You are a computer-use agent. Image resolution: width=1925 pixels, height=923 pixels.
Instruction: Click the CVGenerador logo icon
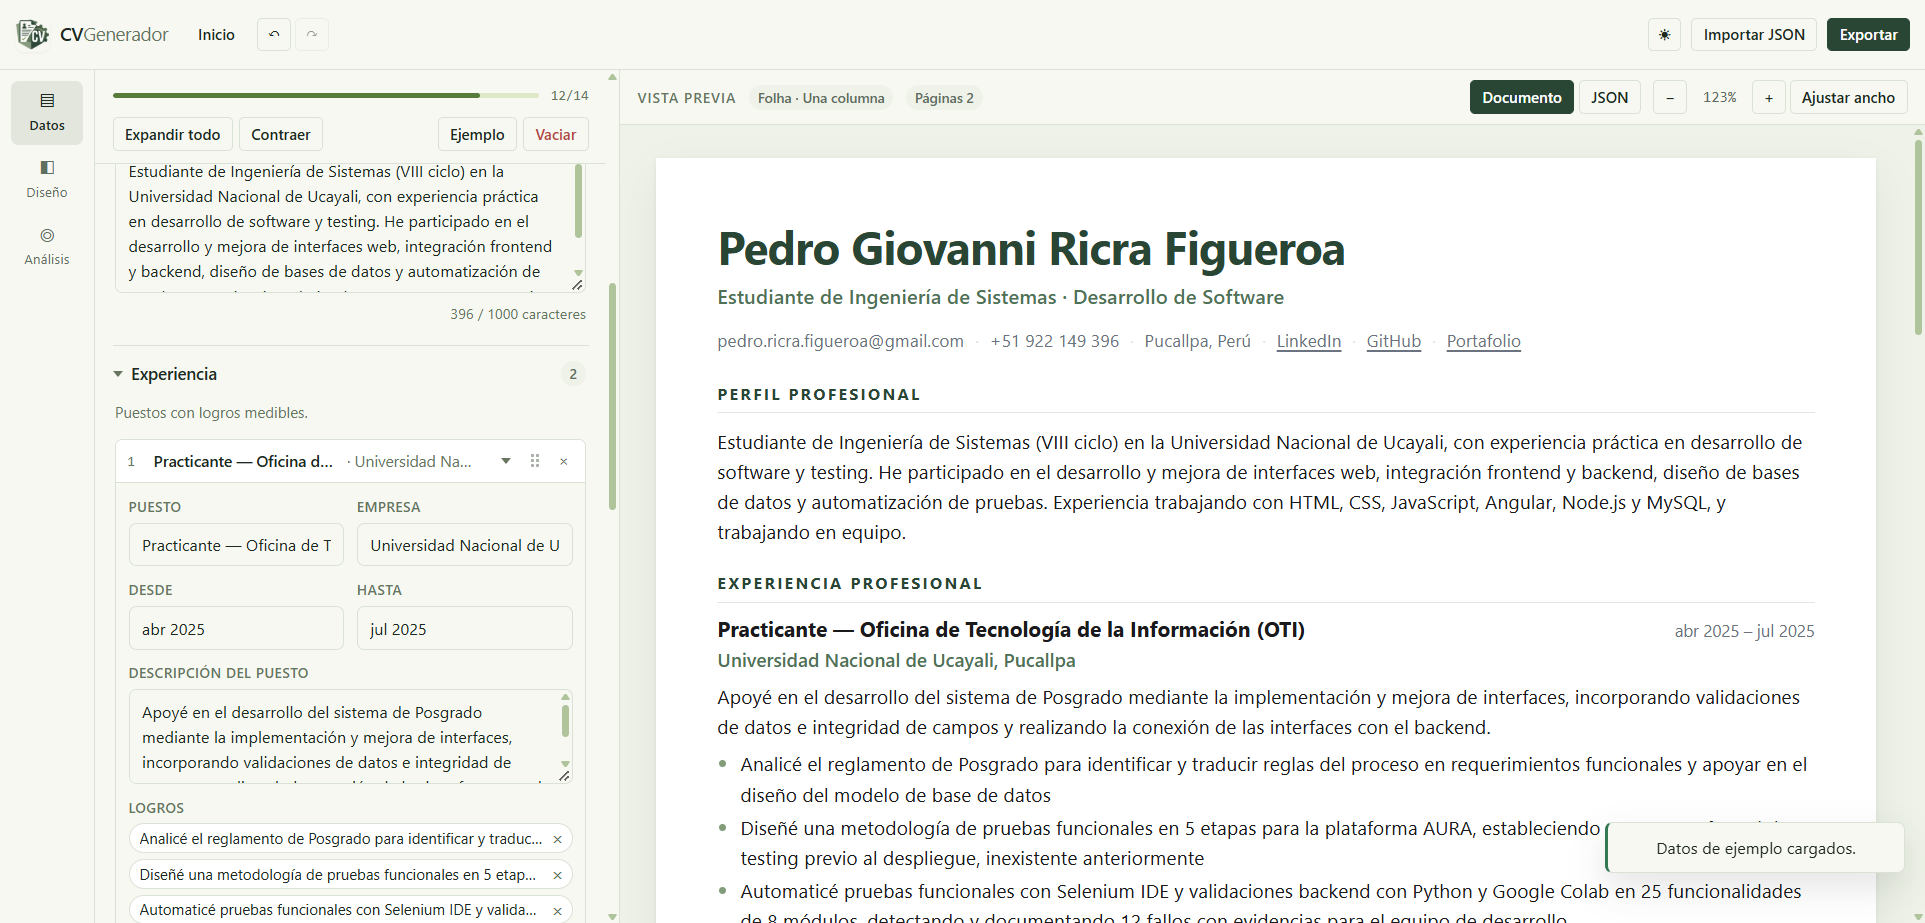[32, 34]
